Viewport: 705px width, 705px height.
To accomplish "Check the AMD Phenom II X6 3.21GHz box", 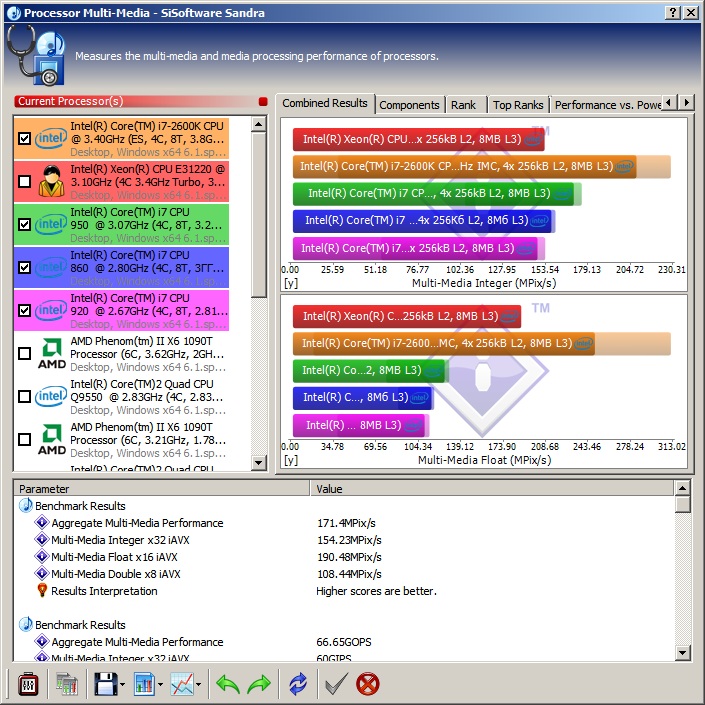I will coord(25,439).
